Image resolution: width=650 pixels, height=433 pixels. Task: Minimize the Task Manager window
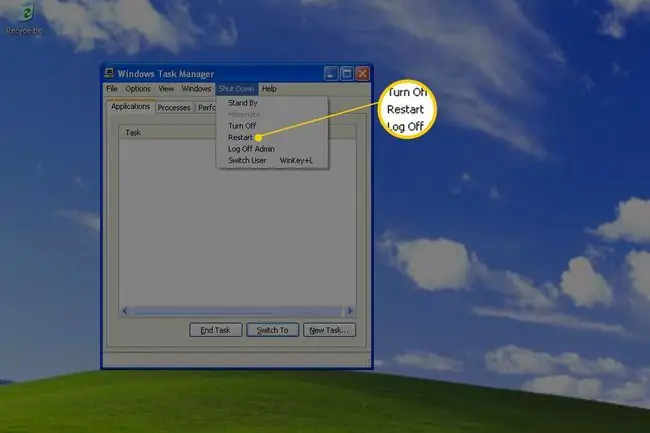coord(331,74)
